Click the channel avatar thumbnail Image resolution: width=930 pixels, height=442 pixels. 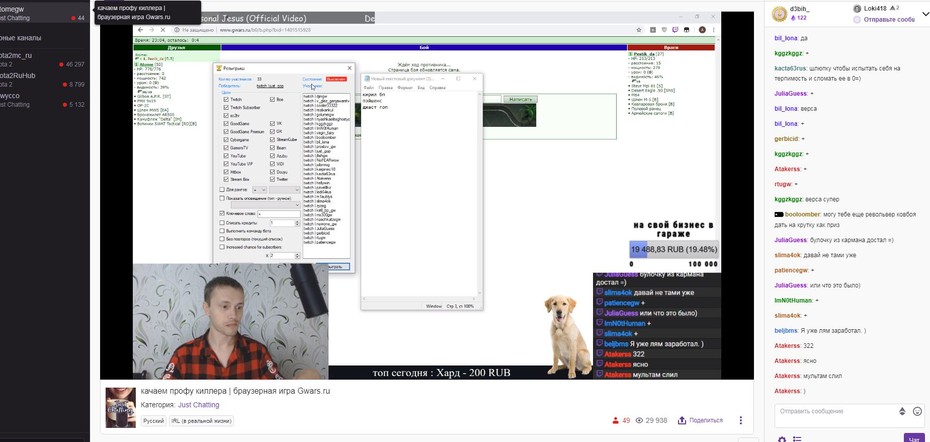click(x=120, y=408)
